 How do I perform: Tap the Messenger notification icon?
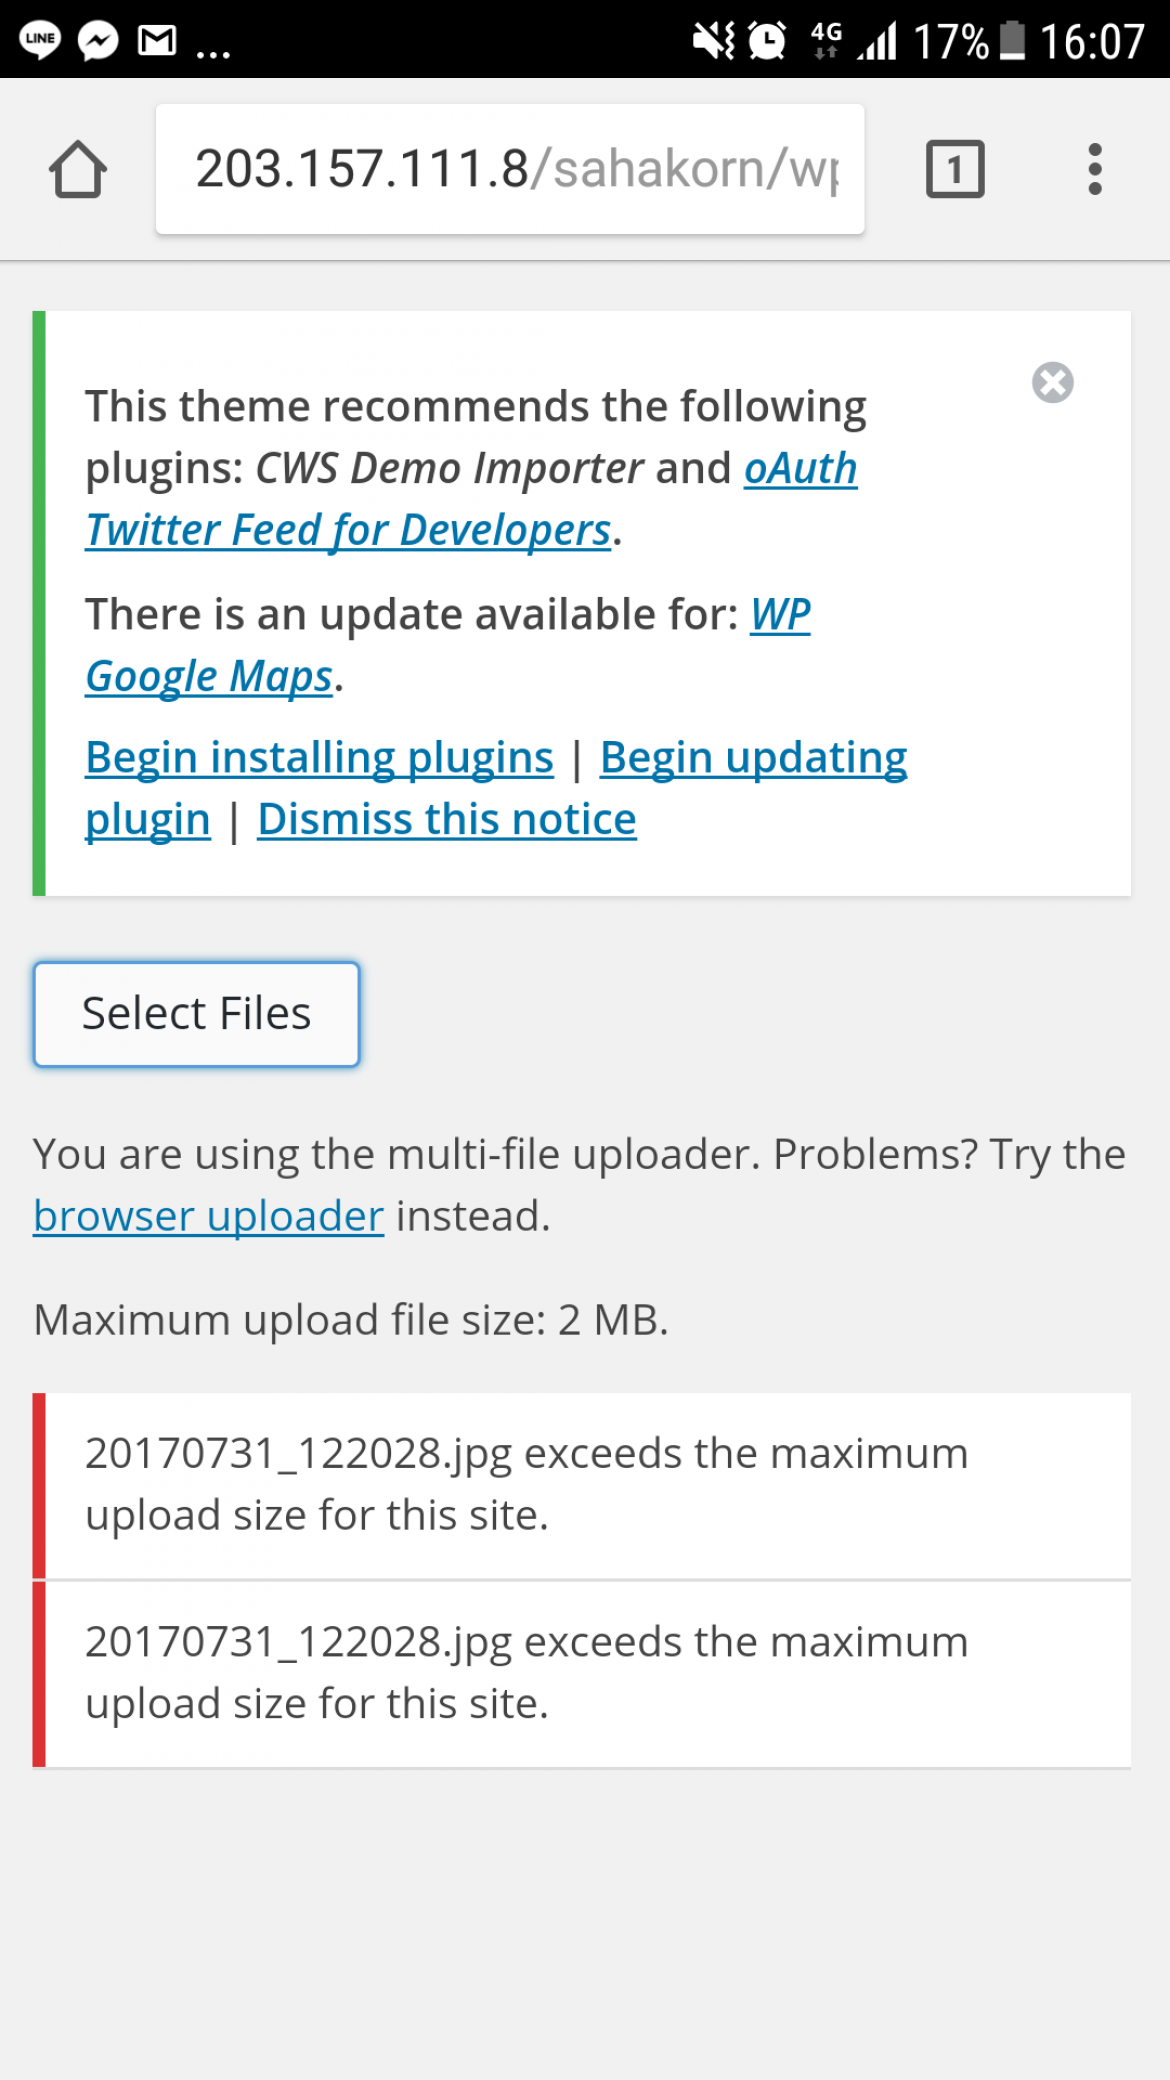(x=99, y=40)
